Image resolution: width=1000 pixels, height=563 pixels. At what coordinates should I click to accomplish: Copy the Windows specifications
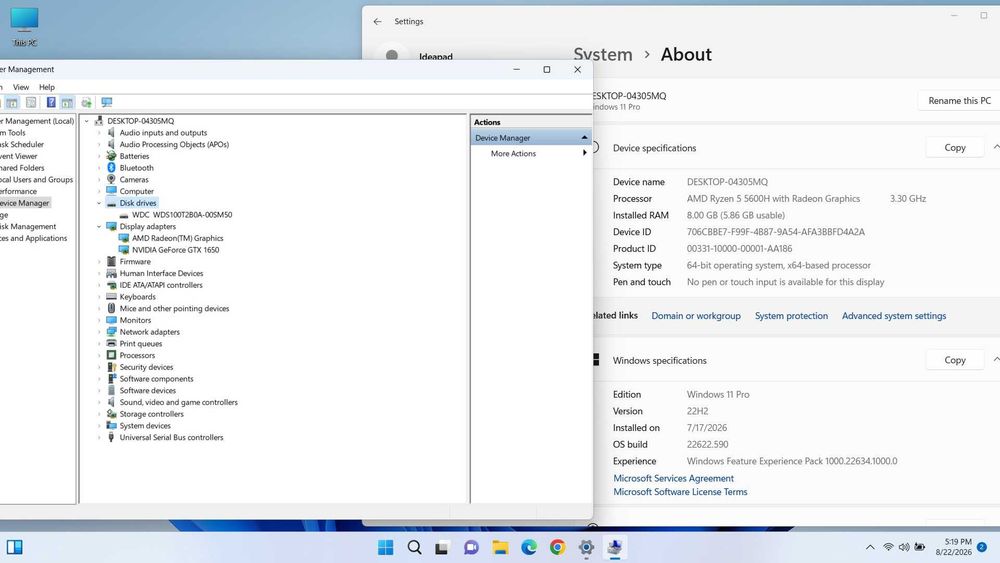coord(955,360)
